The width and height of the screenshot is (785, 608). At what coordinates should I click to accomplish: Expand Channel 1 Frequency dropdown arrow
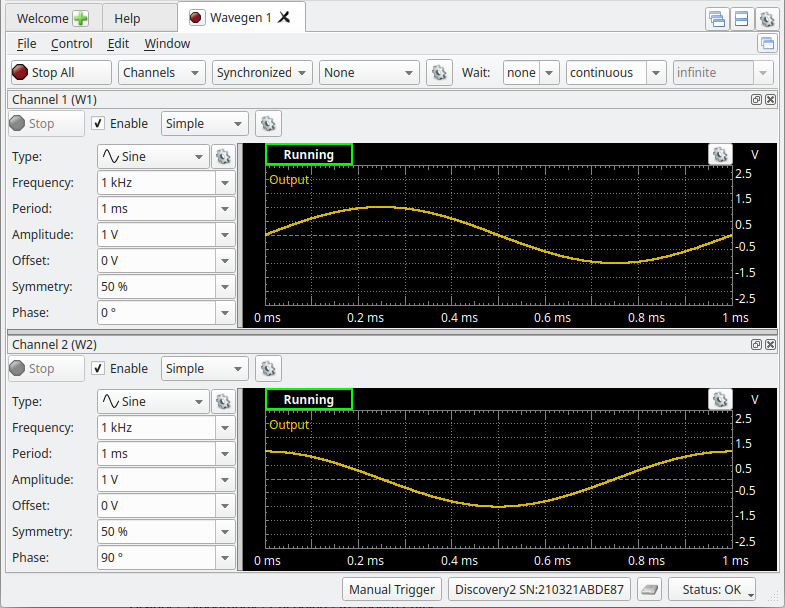pyautogui.click(x=225, y=183)
